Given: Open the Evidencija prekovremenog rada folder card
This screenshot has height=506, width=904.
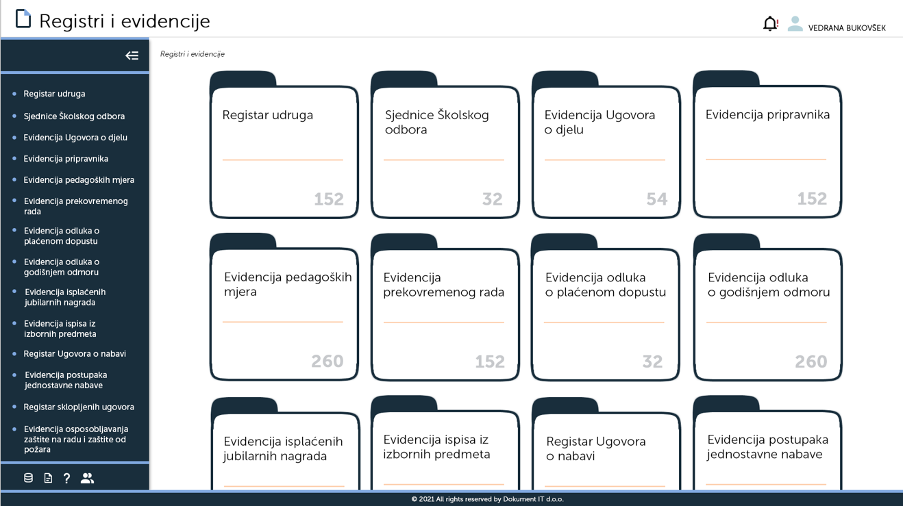Looking at the screenshot, I should (444, 308).
